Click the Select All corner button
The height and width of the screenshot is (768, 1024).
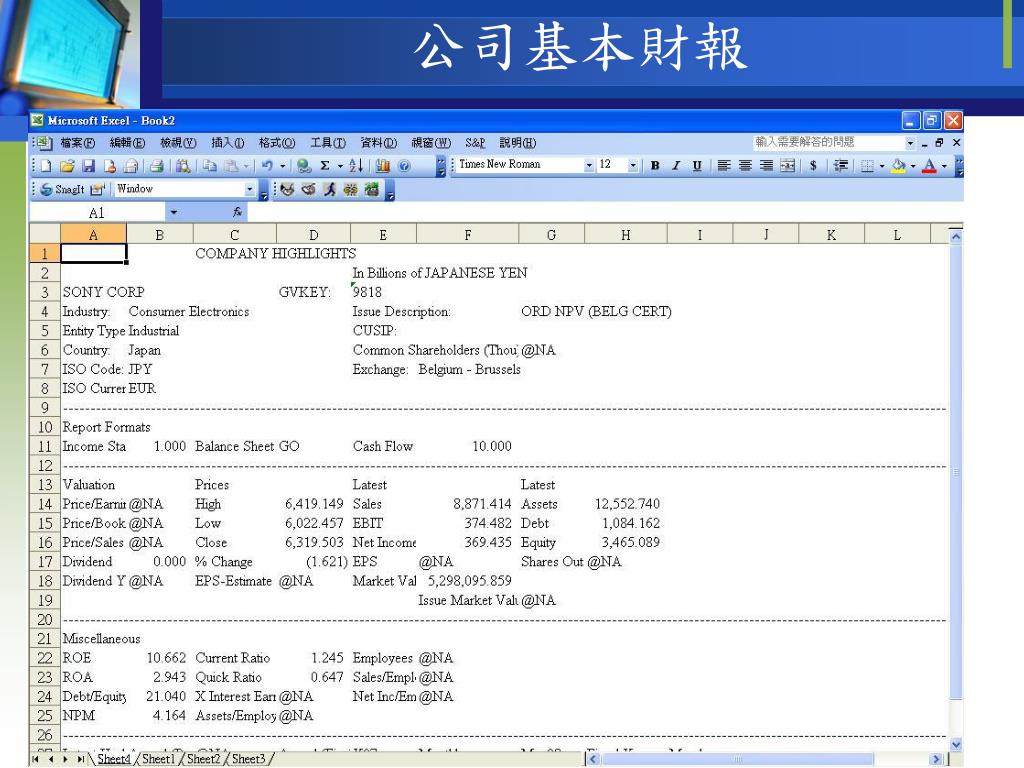(x=44, y=234)
